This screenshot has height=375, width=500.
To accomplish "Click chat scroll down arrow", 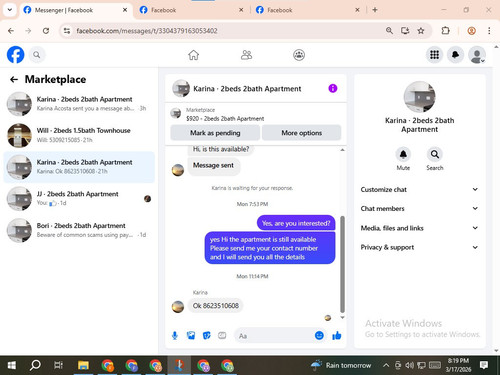I will point(342,318).
